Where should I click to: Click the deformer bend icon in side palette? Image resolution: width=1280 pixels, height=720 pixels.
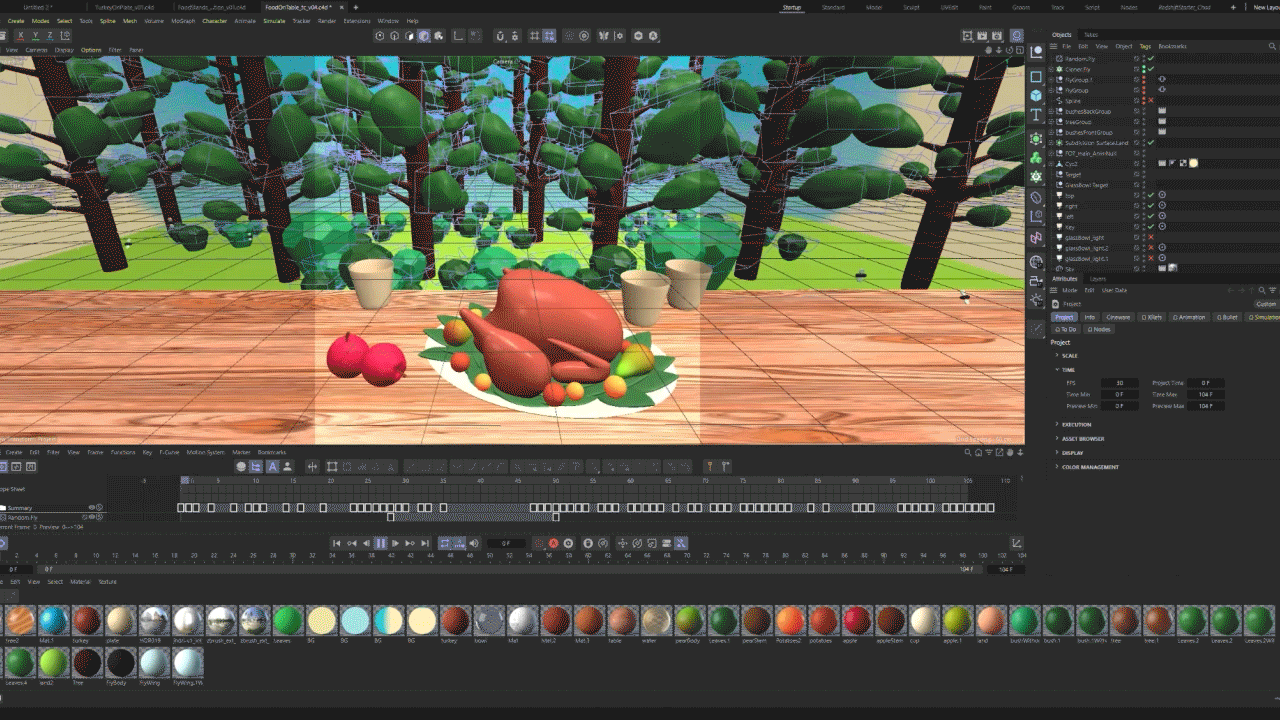click(1036, 198)
